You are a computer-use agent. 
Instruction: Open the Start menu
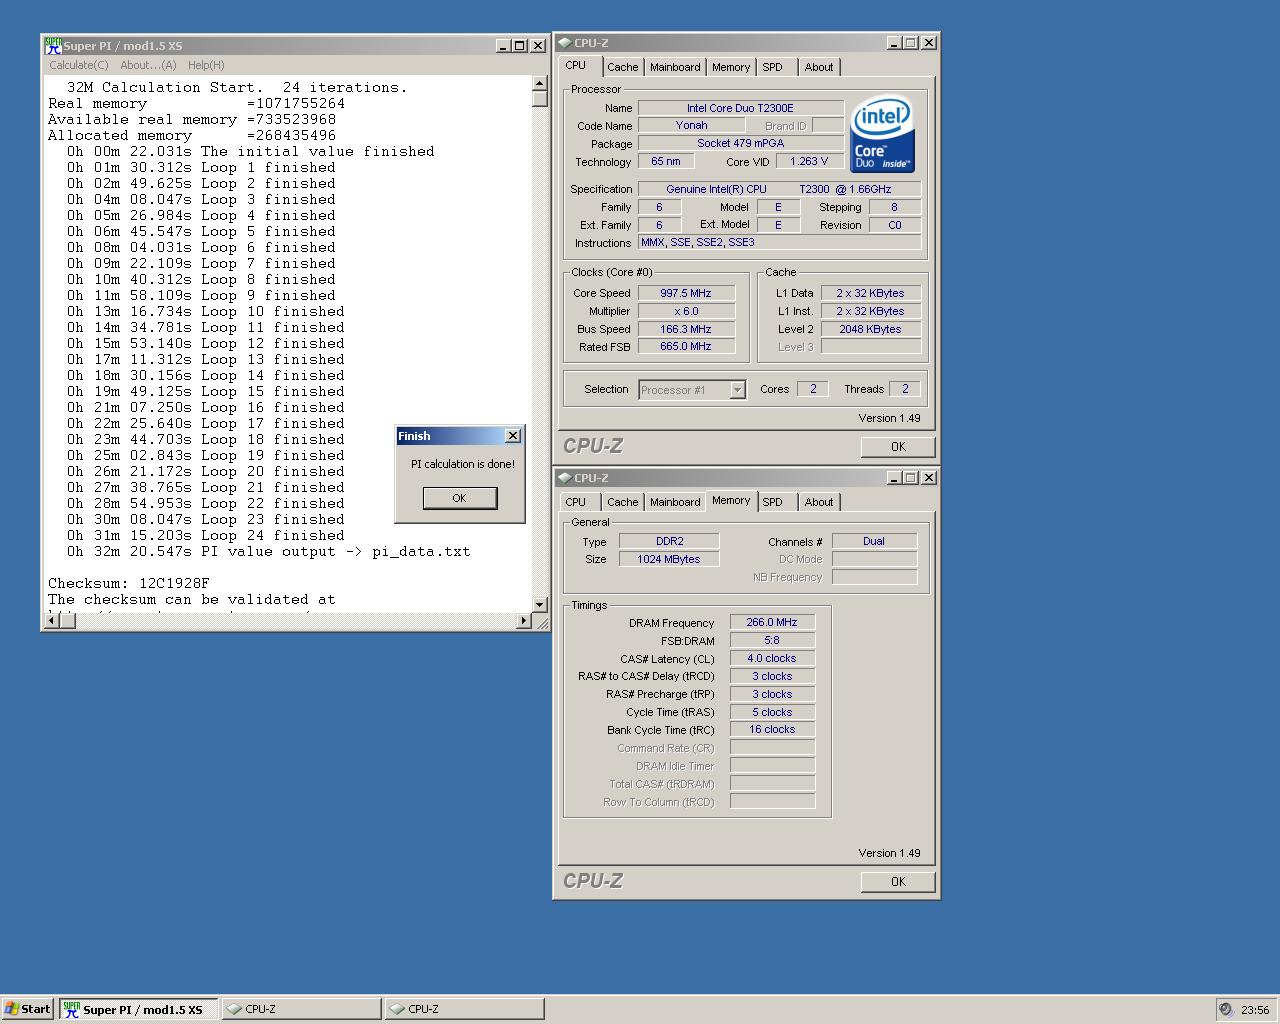pyautogui.click(x=27, y=1009)
